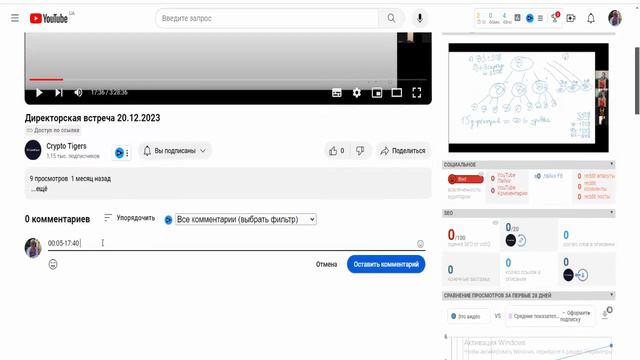This screenshot has width=640, height=360.
Task: Open vidIQ list menu icon in header
Action: tap(540, 18)
